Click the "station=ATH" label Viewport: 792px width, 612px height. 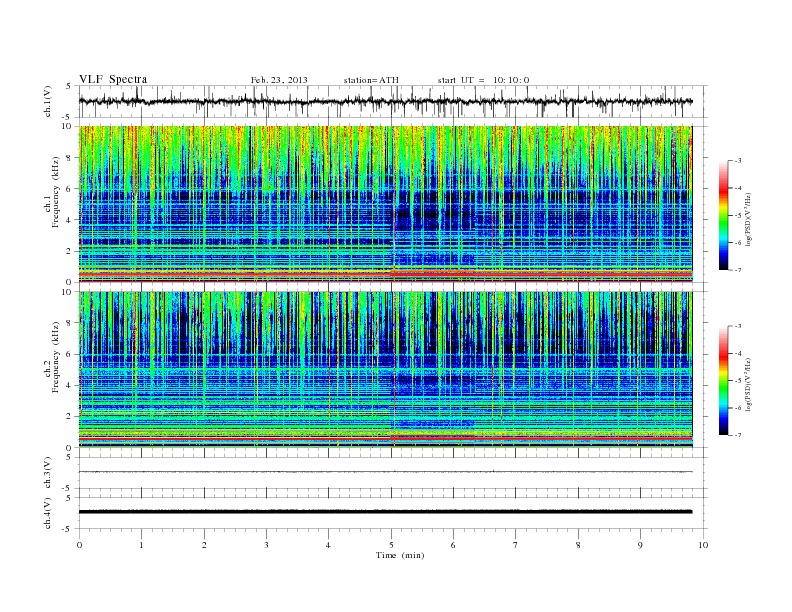pyautogui.click(x=371, y=80)
